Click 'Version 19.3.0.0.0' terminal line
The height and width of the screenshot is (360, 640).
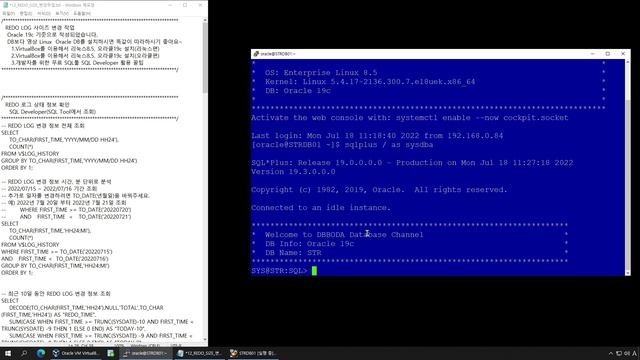click(x=293, y=172)
